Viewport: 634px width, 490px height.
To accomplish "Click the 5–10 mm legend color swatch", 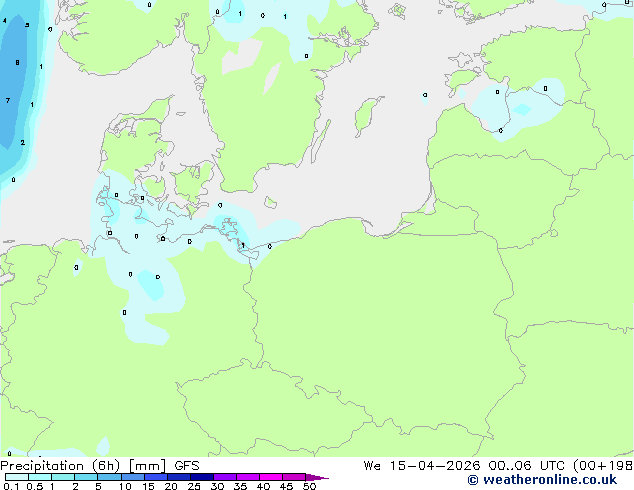I will (x=109, y=477).
